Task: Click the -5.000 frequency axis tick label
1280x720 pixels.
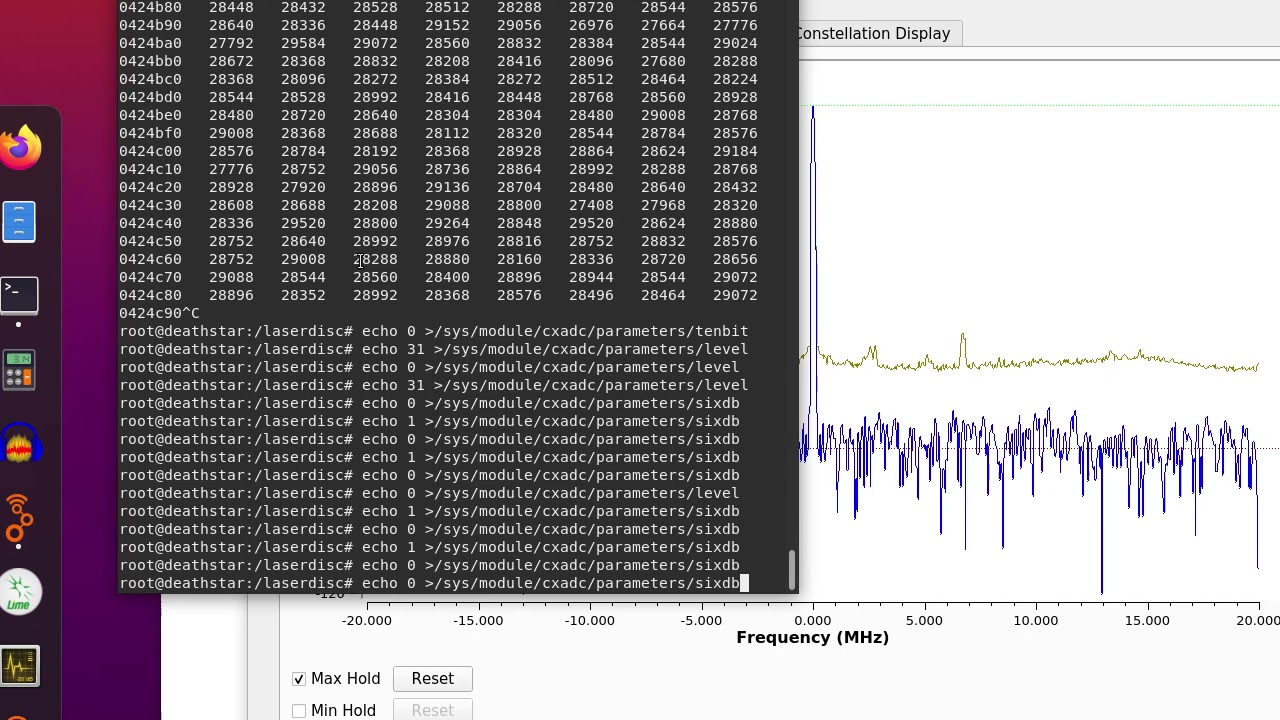Action: (701, 620)
